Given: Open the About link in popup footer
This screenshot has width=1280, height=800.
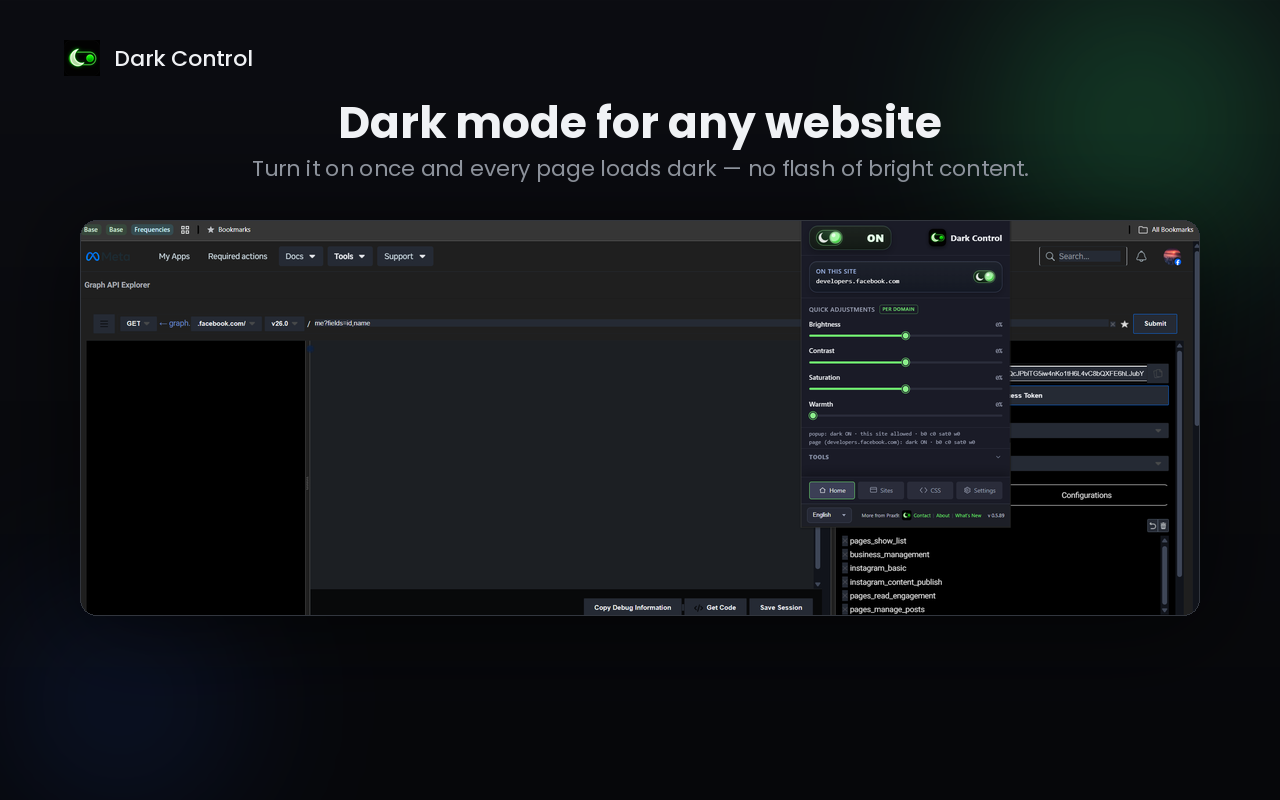Looking at the screenshot, I should click(x=943, y=516).
